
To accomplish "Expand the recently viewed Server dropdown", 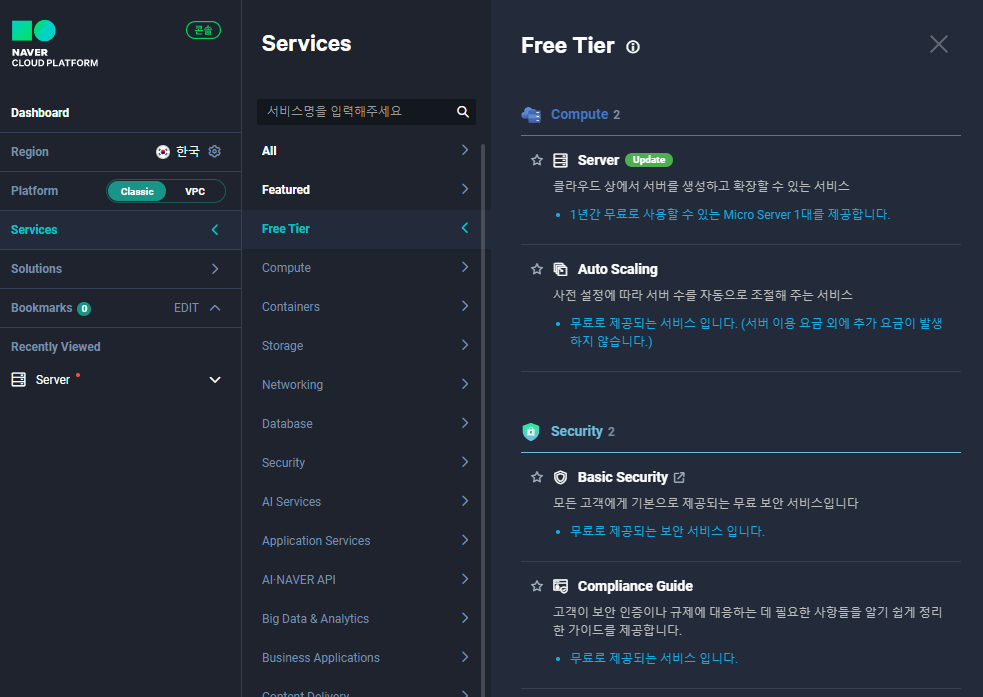I will [215, 380].
